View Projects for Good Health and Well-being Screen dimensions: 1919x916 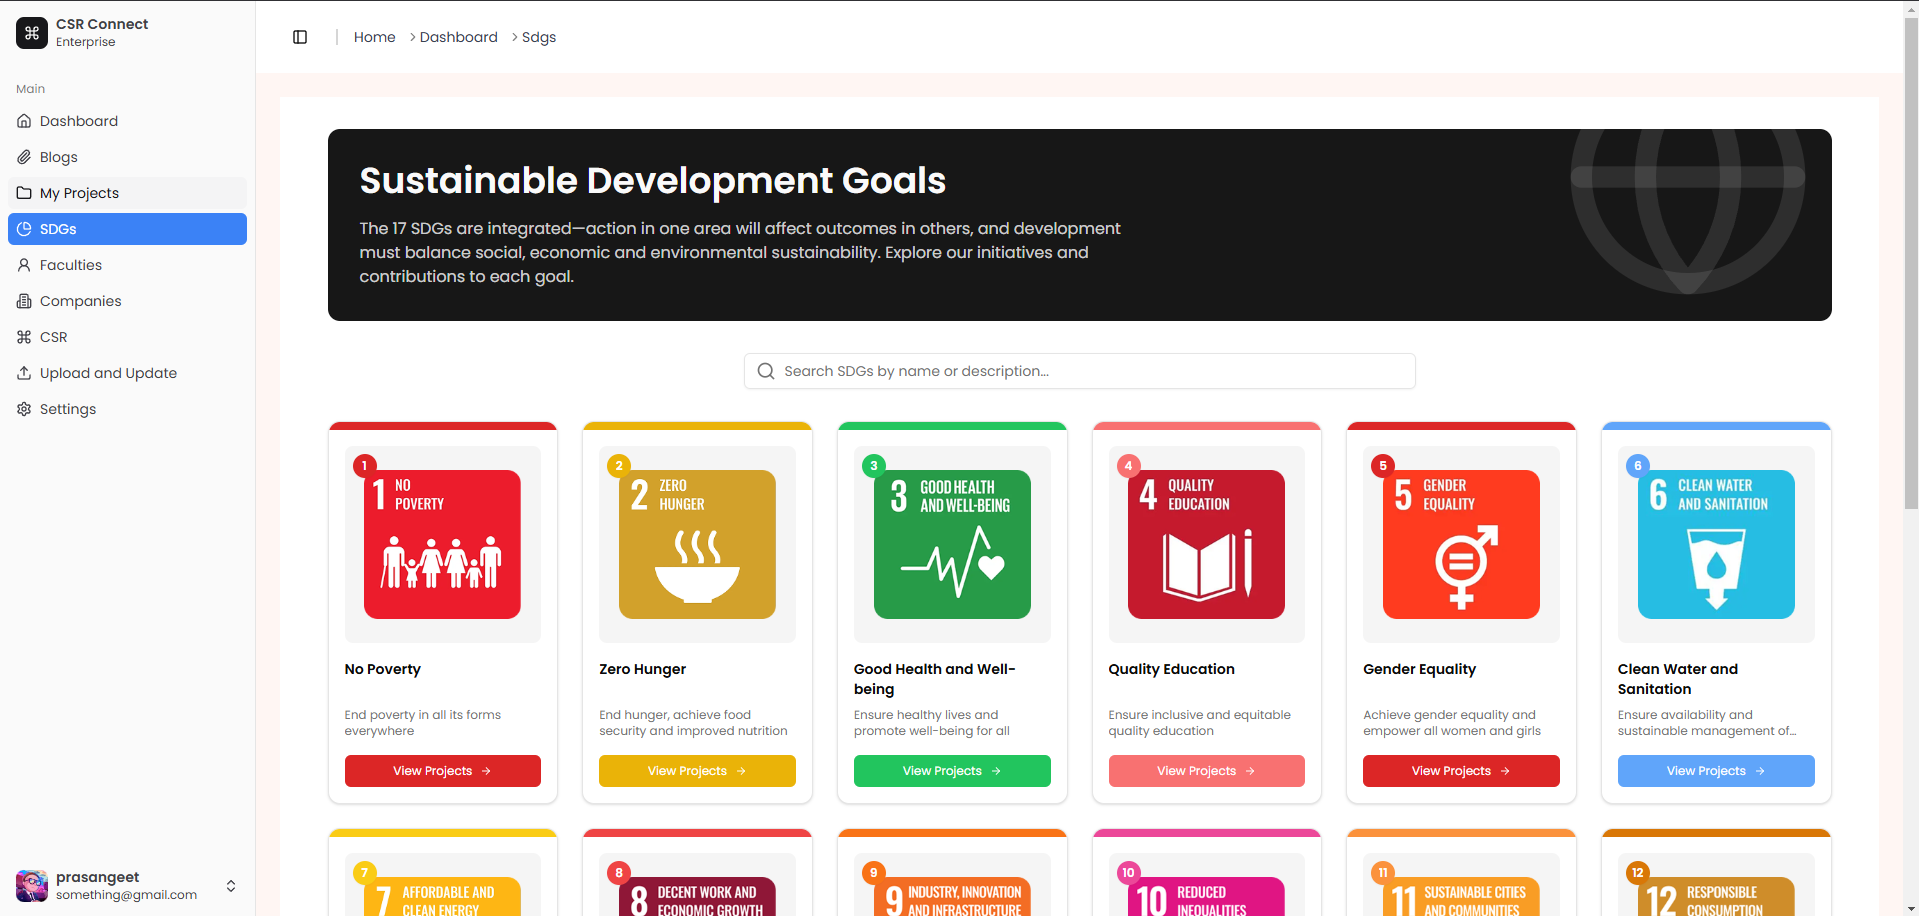click(951, 771)
